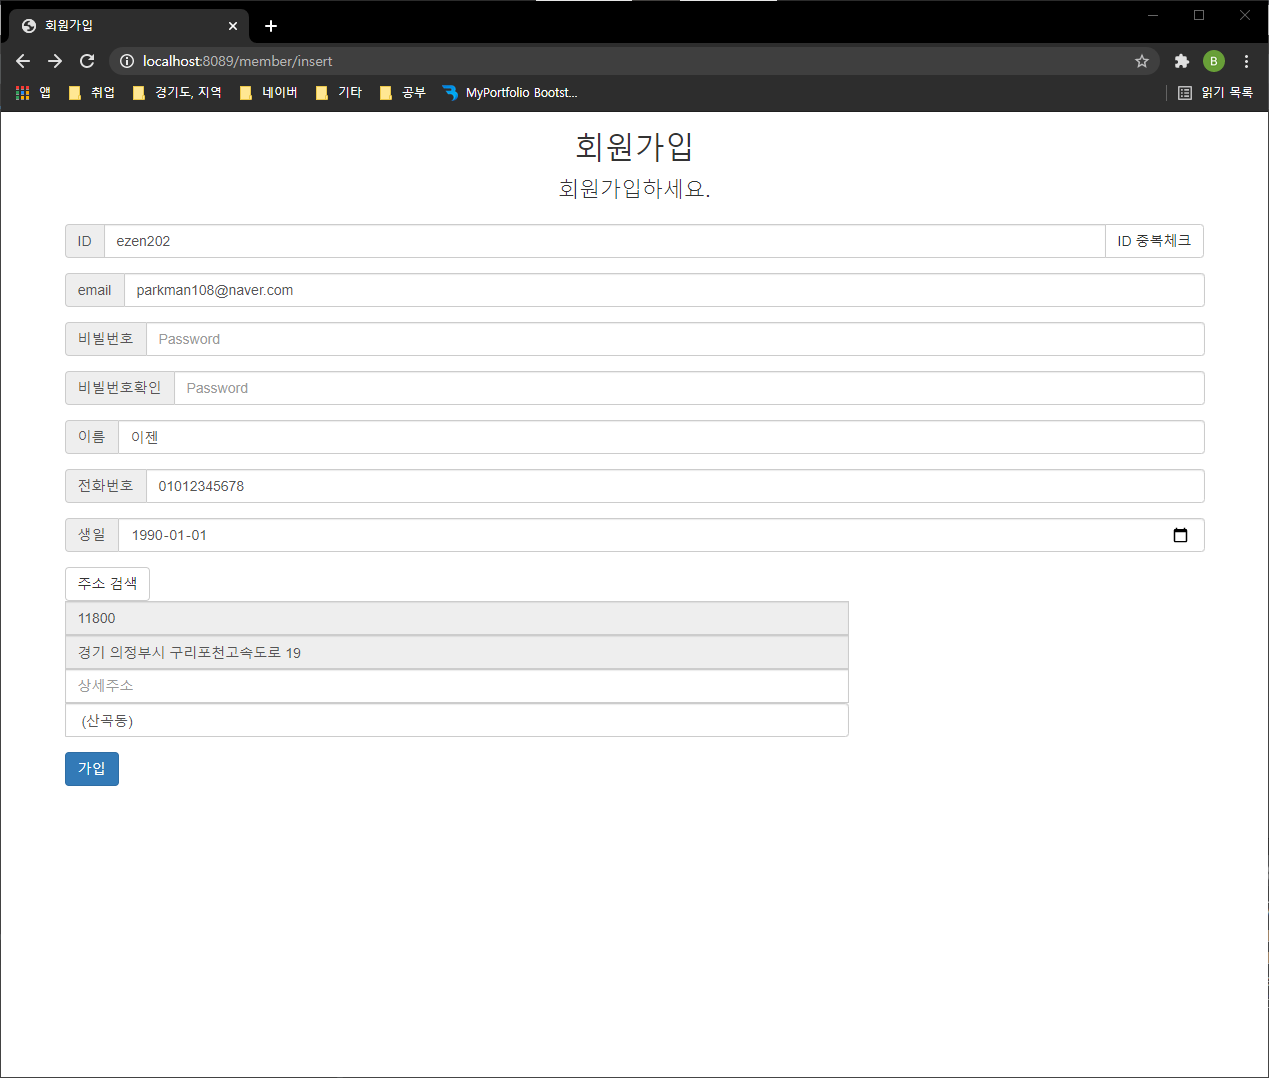
Task: Open the calendar picker on the 생일 field
Action: [x=1181, y=535]
